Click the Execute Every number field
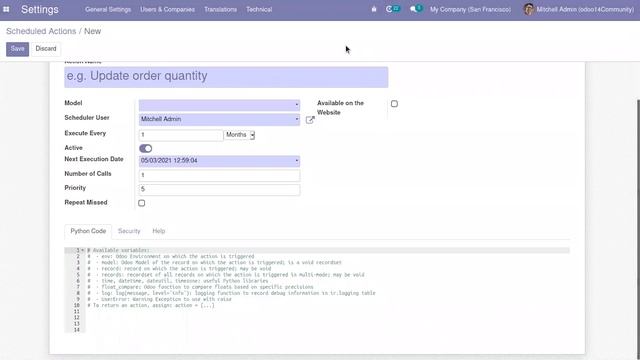Viewport: 640px width, 360px height. 181,135
